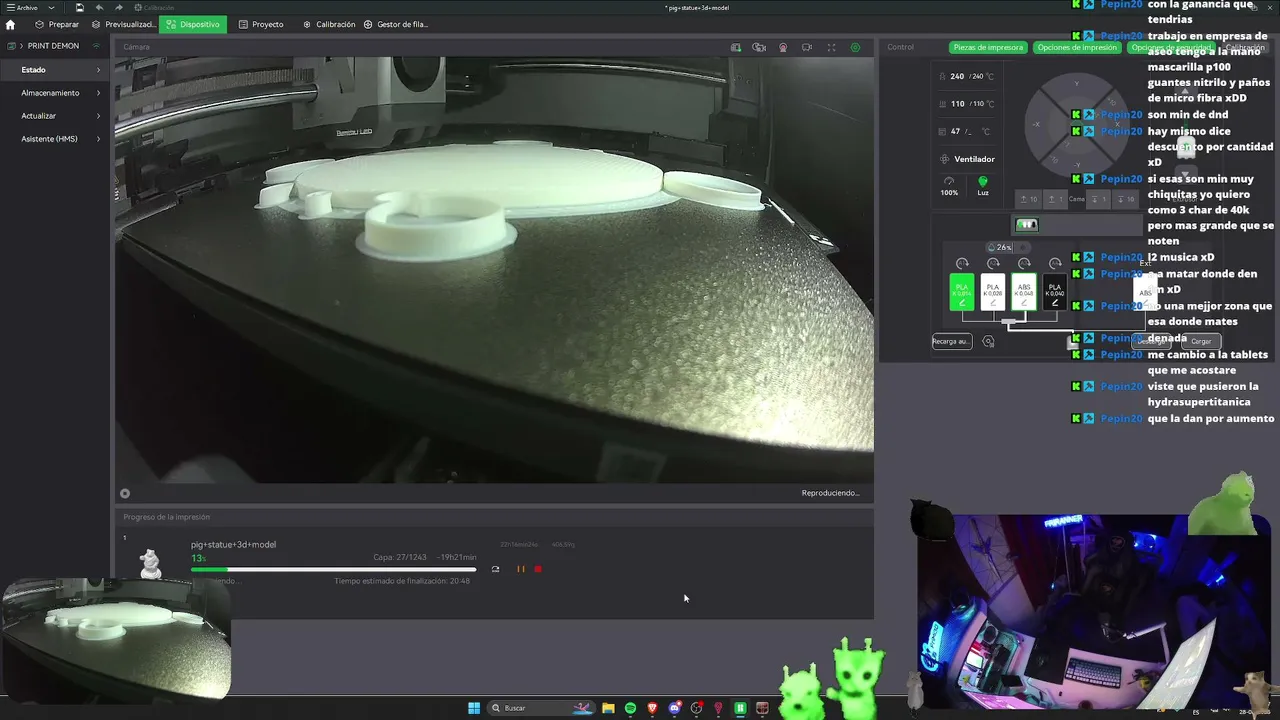Pause the current print job
The width and height of the screenshot is (1280, 720).
[520, 569]
